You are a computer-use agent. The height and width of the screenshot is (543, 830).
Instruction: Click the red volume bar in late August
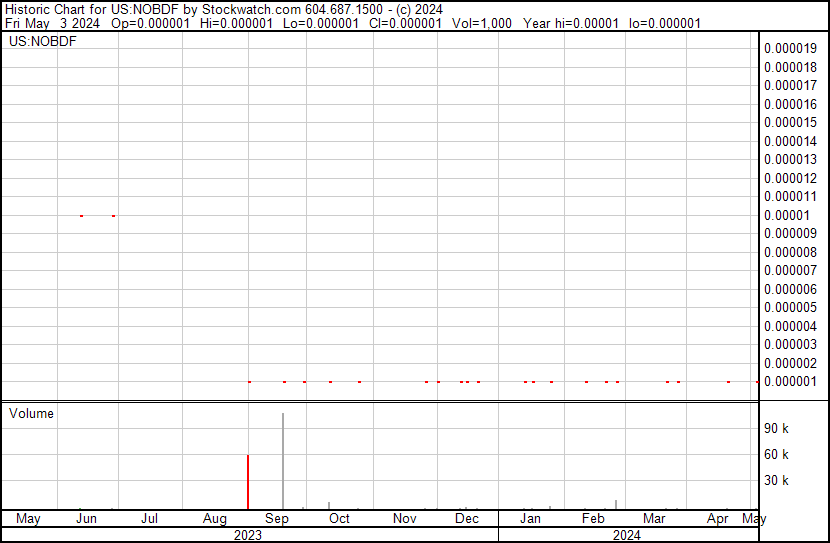point(248,482)
